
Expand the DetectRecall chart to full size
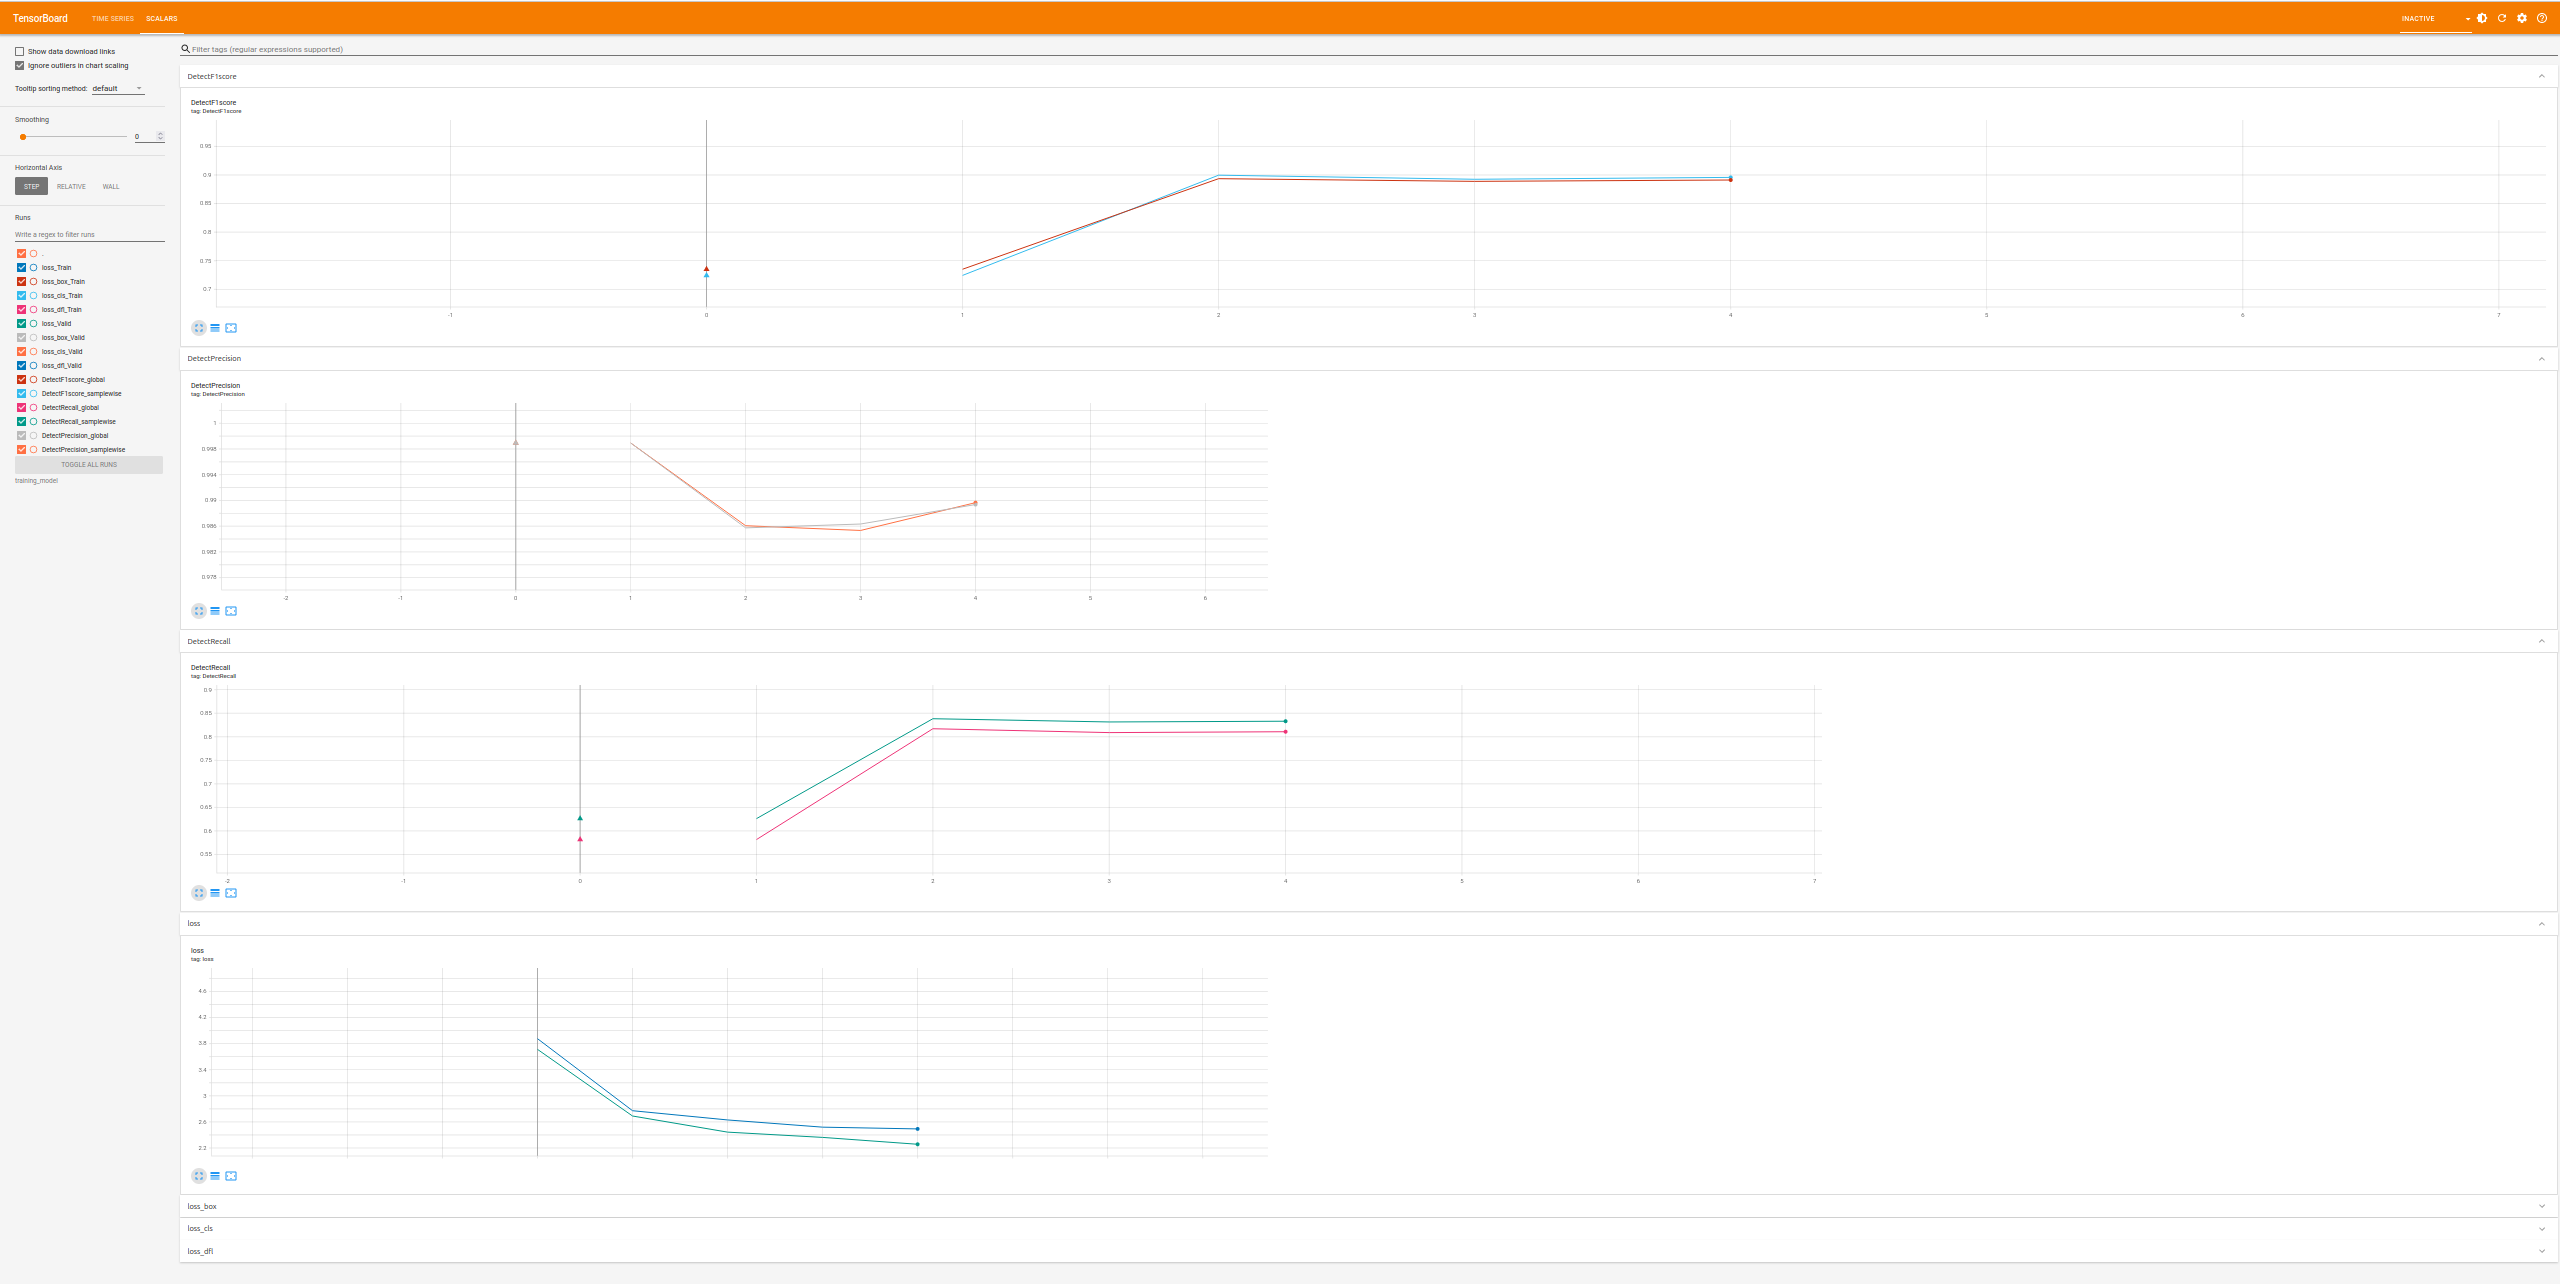[198, 893]
